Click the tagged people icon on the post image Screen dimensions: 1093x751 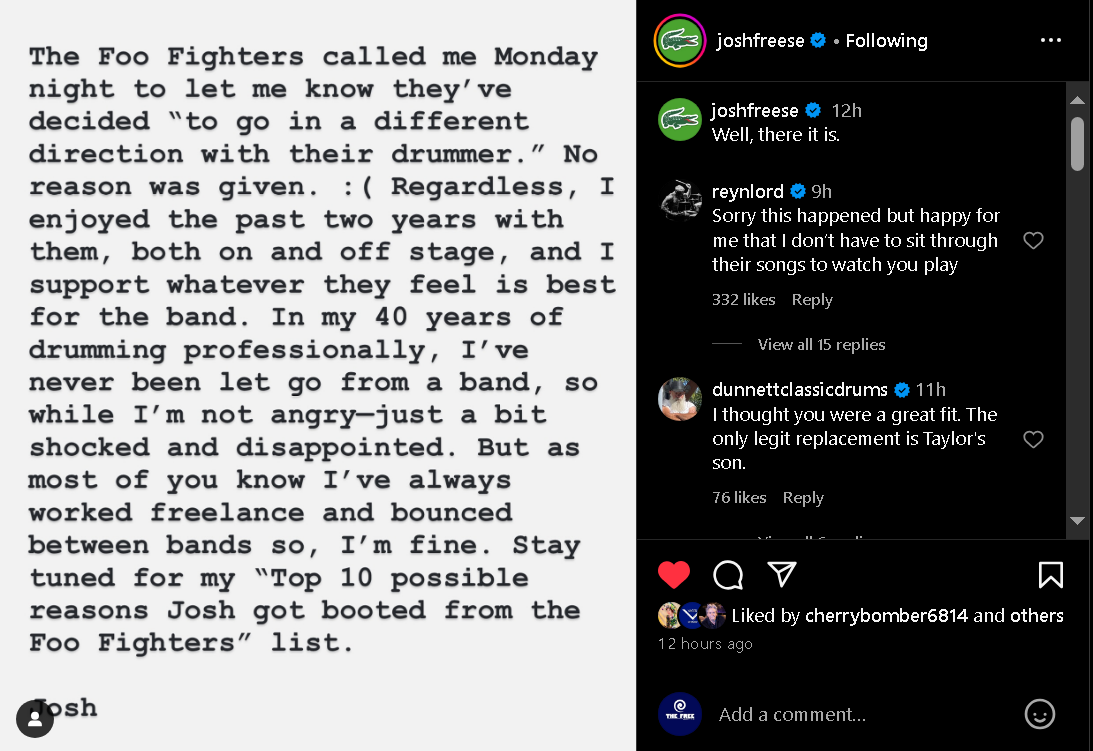tap(35, 718)
